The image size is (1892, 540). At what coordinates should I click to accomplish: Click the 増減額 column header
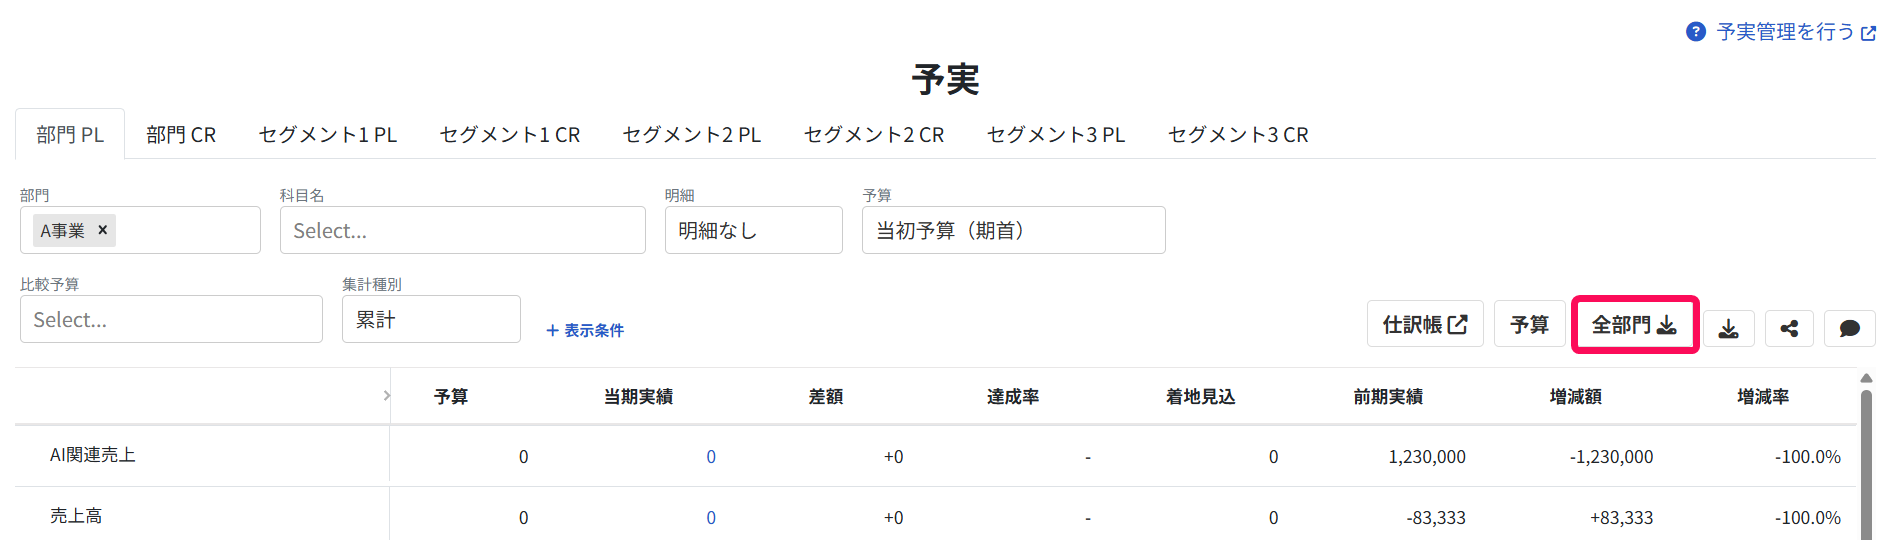pyautogui.click(x=1576, y=397)
